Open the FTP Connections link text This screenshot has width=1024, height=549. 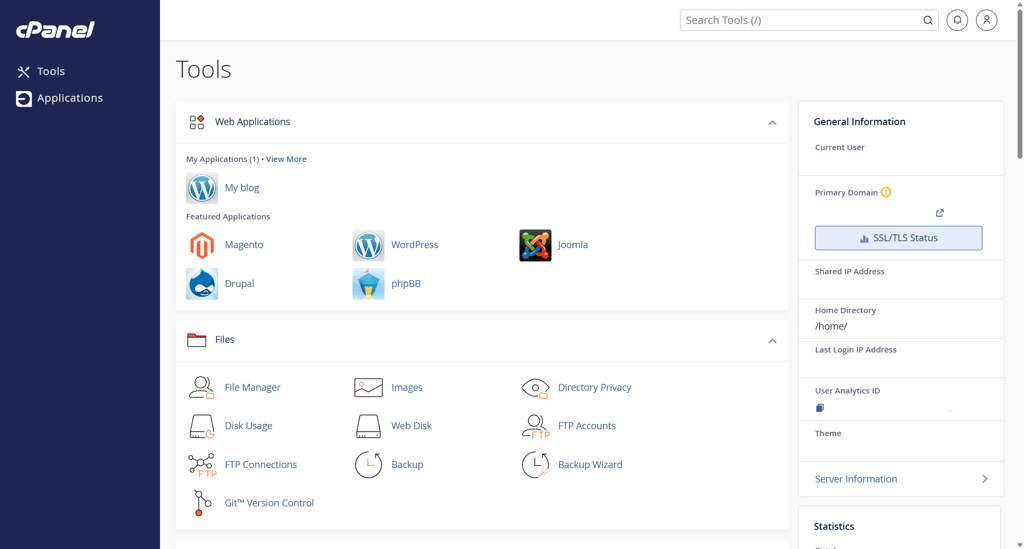click(261, 465)
